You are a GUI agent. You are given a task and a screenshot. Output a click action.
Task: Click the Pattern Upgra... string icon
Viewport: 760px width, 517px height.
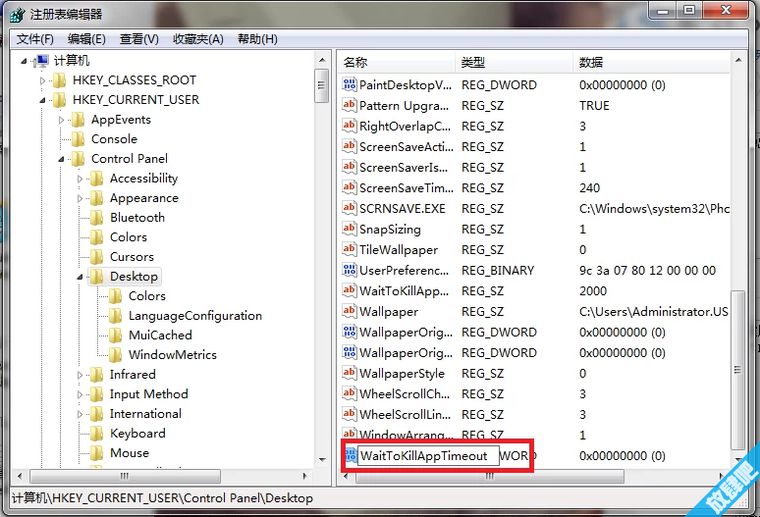(349, 105)
